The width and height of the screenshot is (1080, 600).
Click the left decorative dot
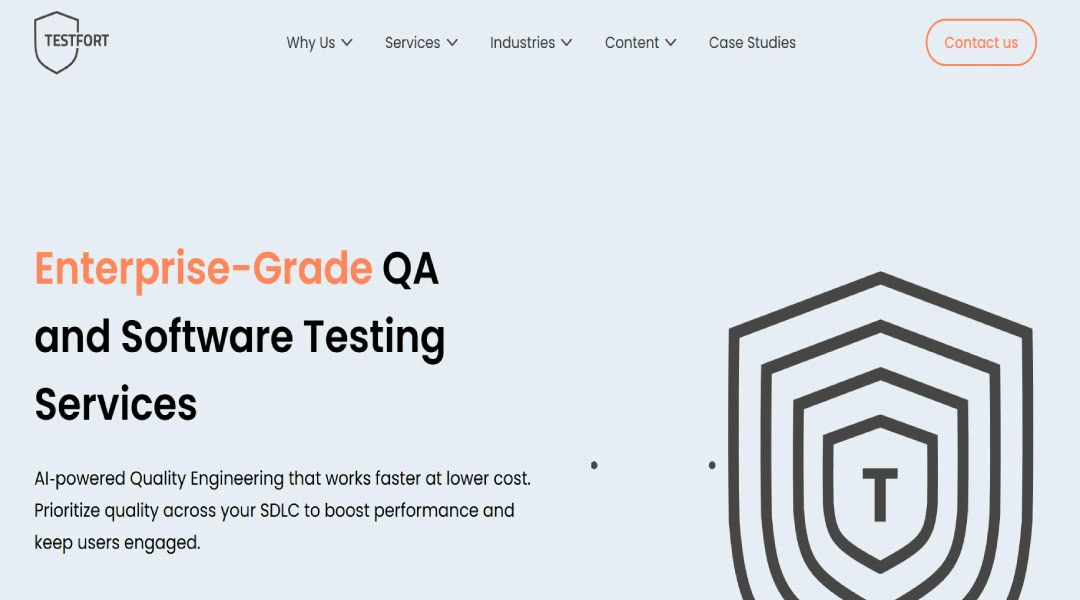coord(595,464)
